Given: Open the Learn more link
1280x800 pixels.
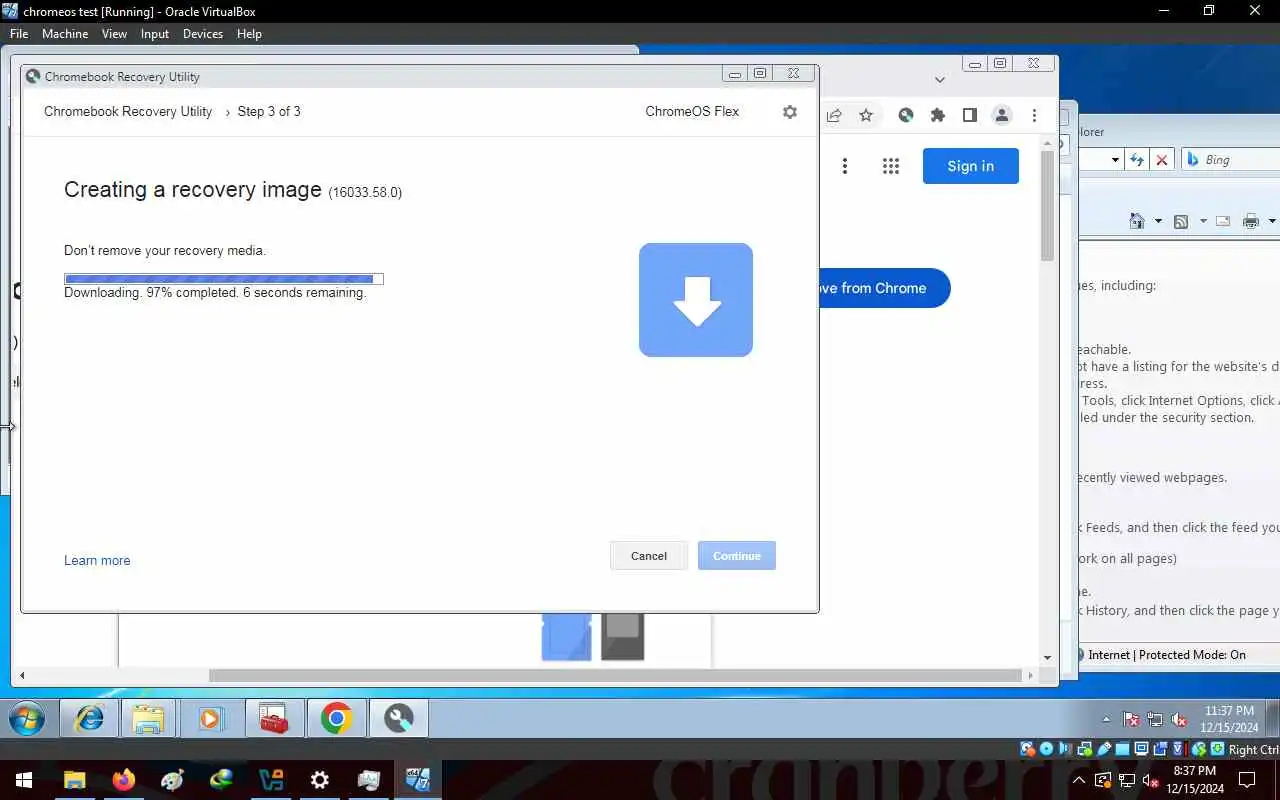Looking at the screenshot, I should click(x=97, y=560).
